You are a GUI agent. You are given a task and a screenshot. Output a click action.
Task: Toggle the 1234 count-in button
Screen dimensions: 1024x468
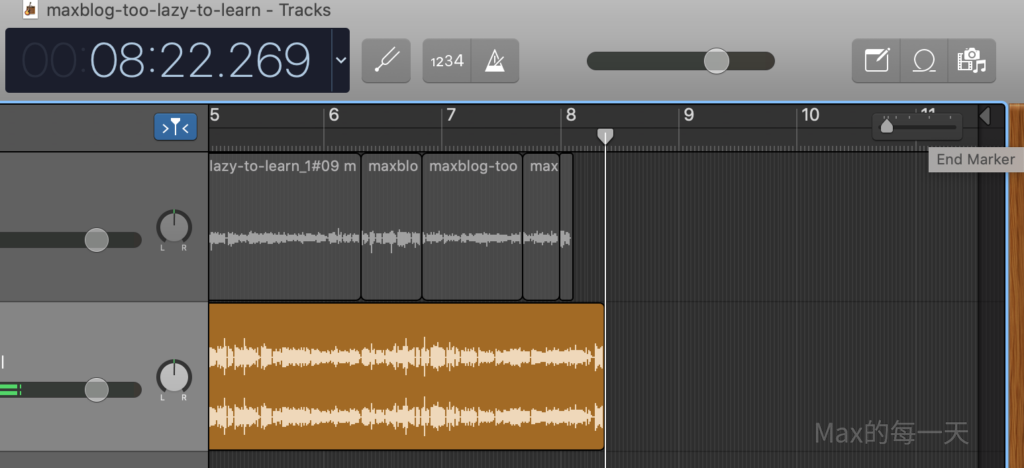coord(447,61)
